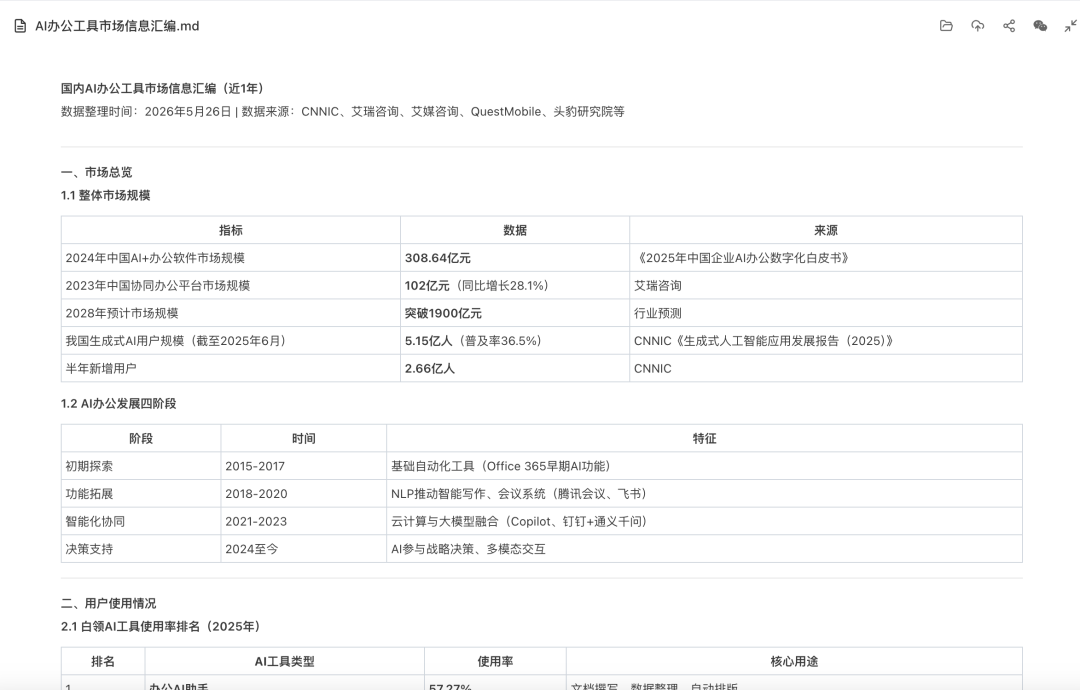Open the folder icon in the top toolbar

(946, 25)
